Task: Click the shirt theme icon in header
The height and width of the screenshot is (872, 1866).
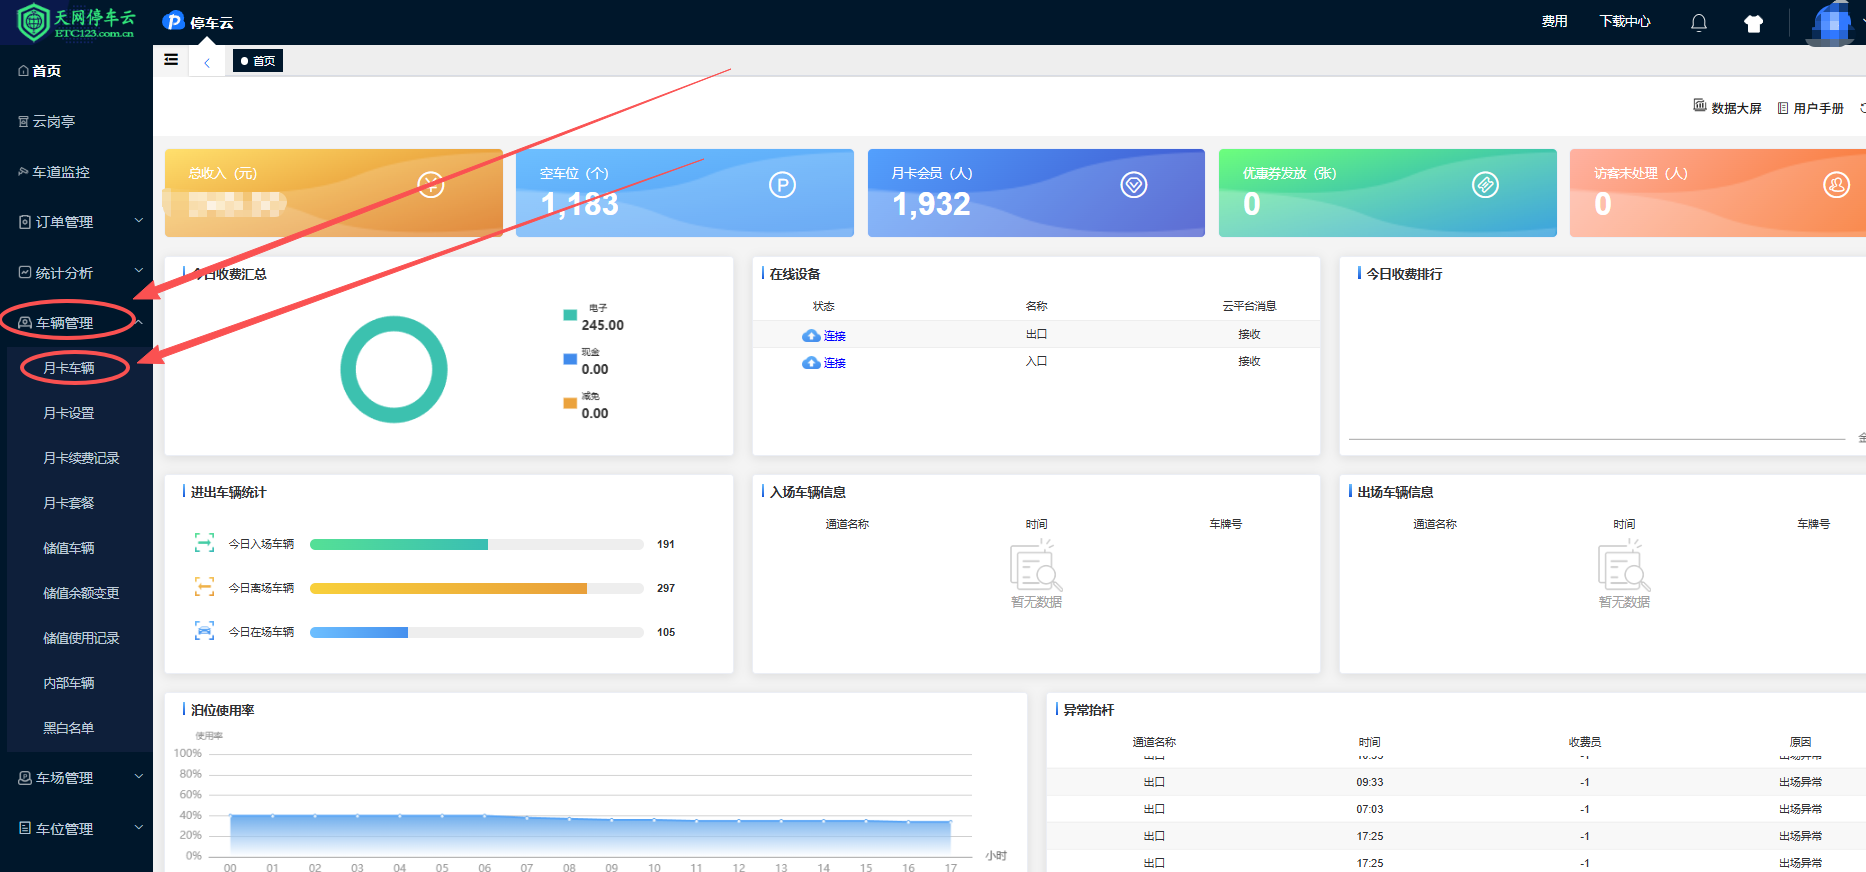Action: pos(1753,23)
